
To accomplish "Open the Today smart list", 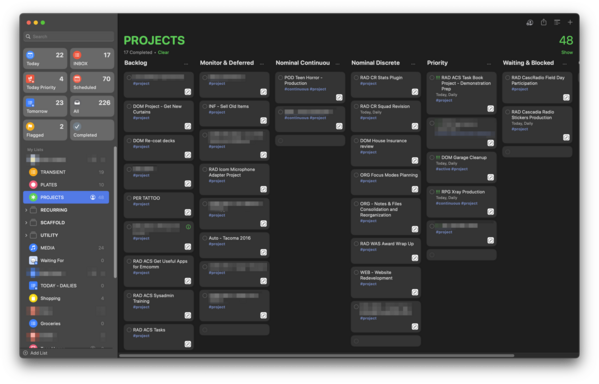I will (x=45, y=59).
